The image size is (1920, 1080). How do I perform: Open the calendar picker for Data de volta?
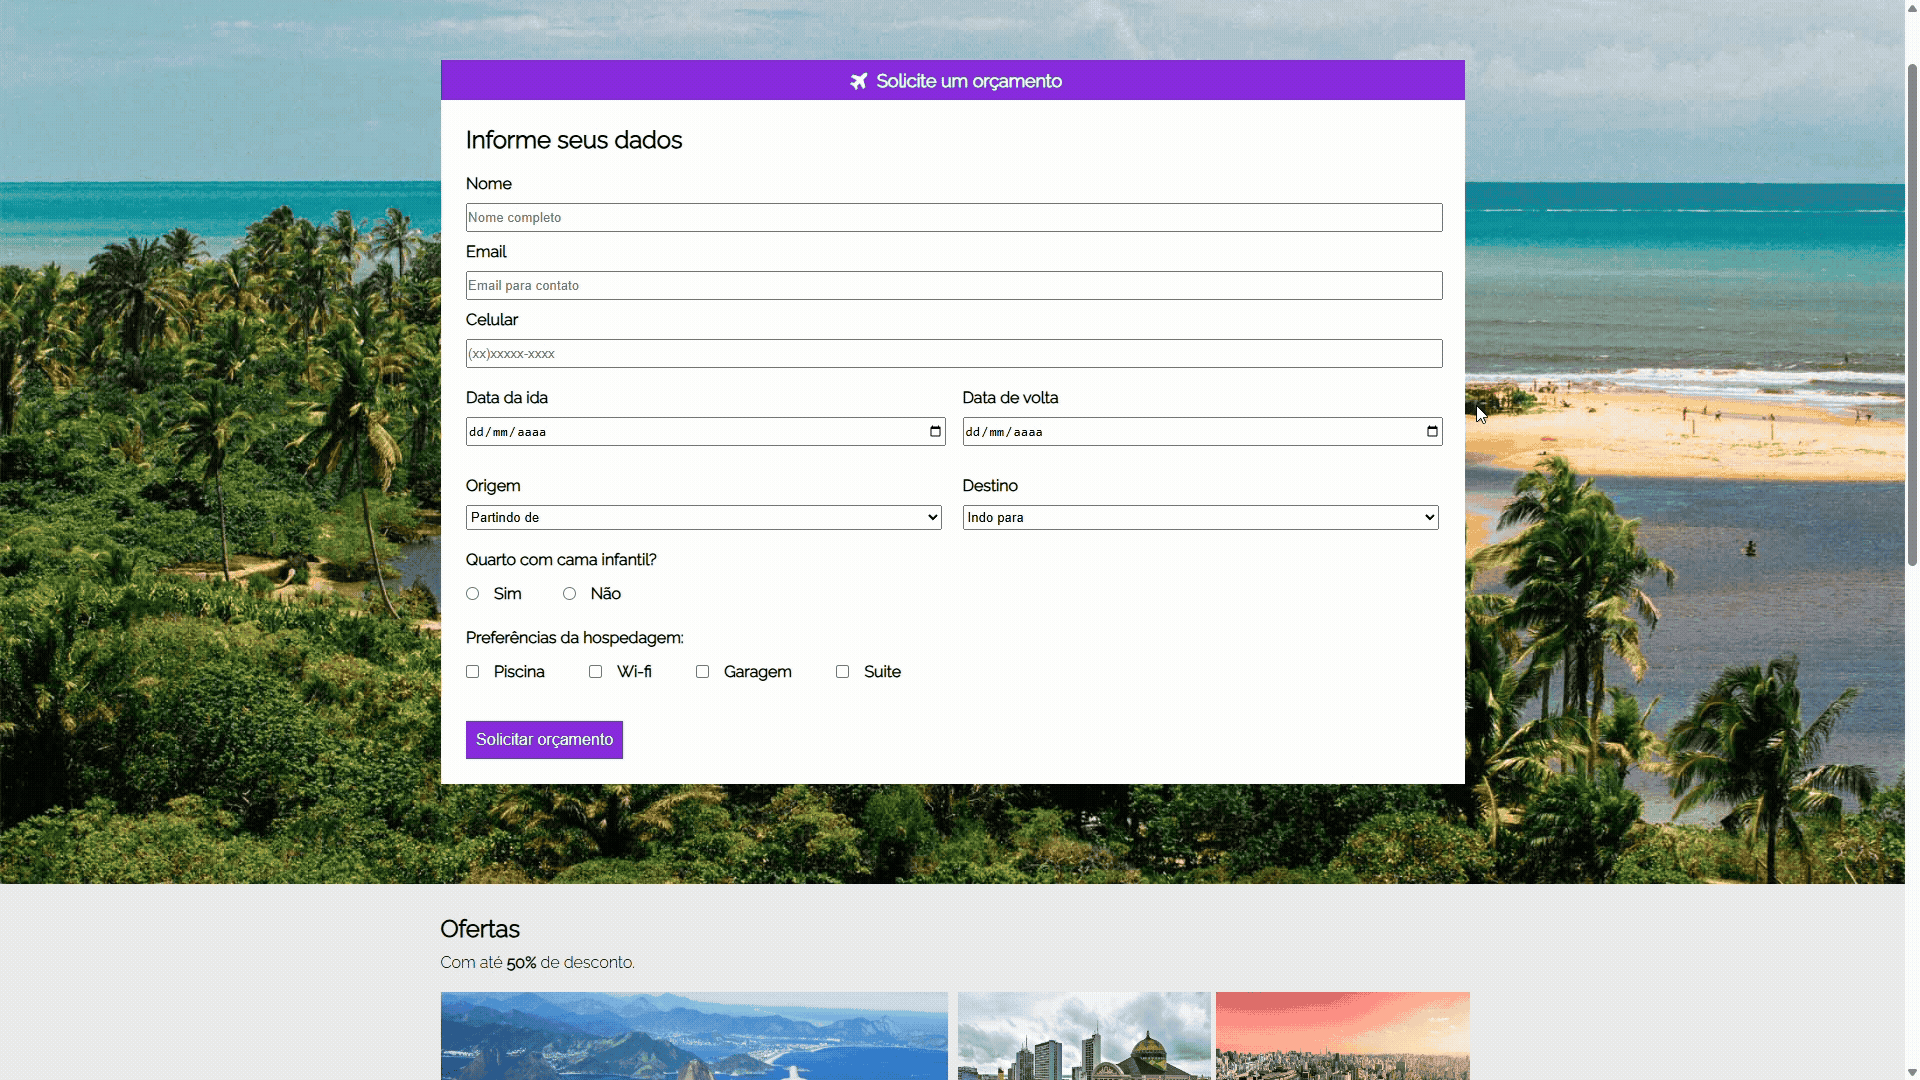[1432, 432]
